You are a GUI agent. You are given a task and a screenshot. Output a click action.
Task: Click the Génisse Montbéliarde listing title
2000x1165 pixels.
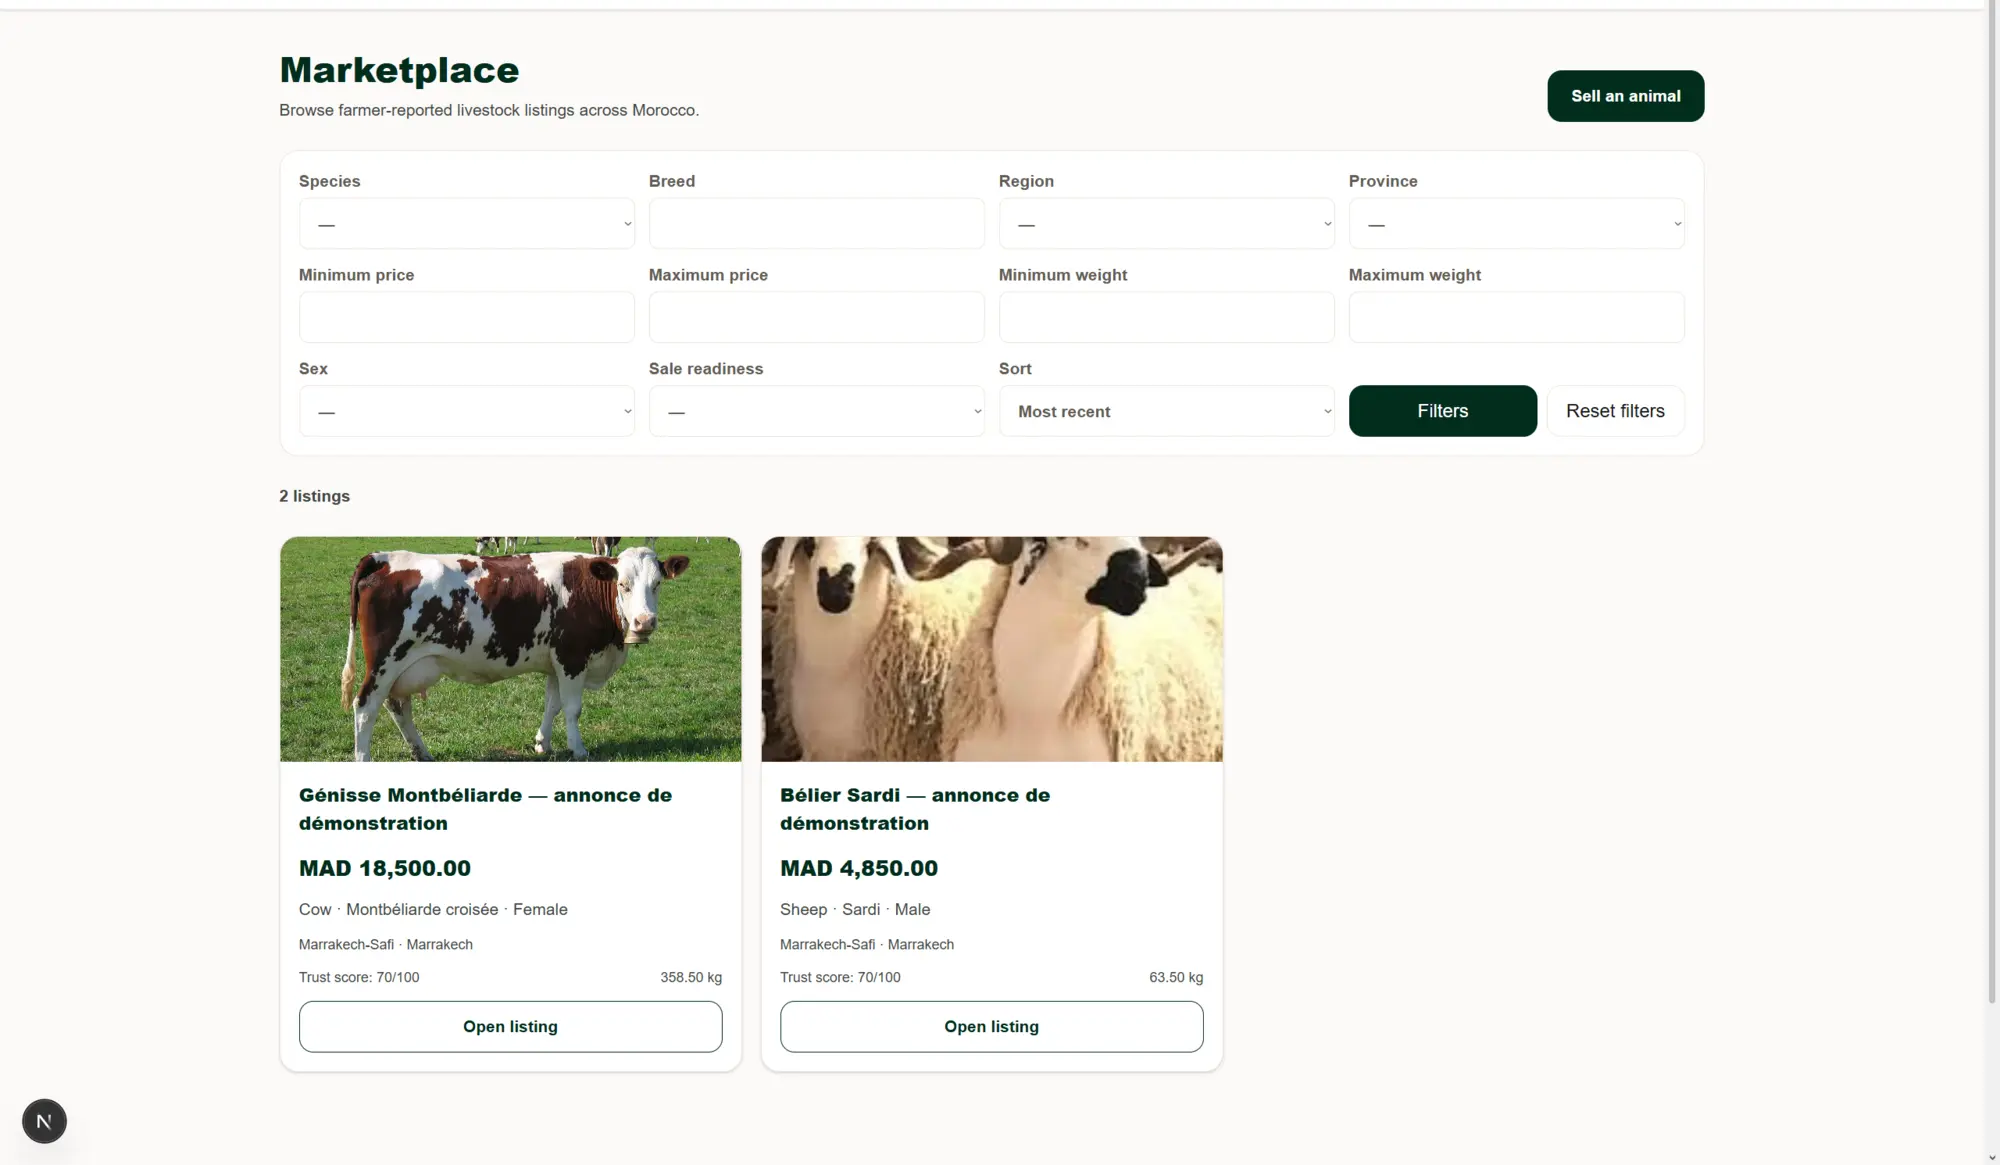[x=485, y=809]
